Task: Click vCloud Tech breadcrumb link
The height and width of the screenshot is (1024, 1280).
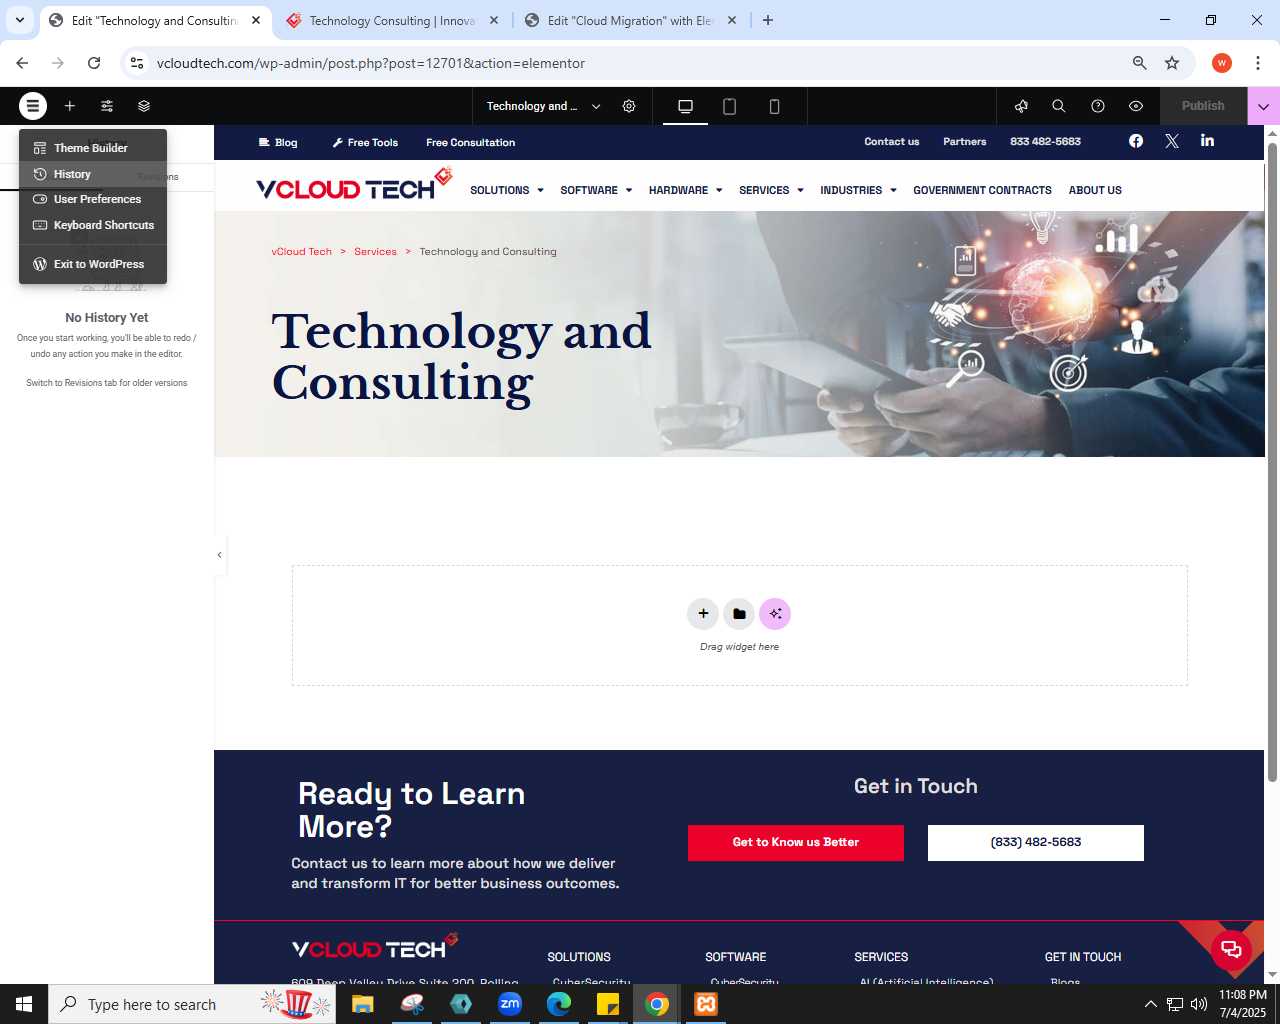Action: [302, 252]
